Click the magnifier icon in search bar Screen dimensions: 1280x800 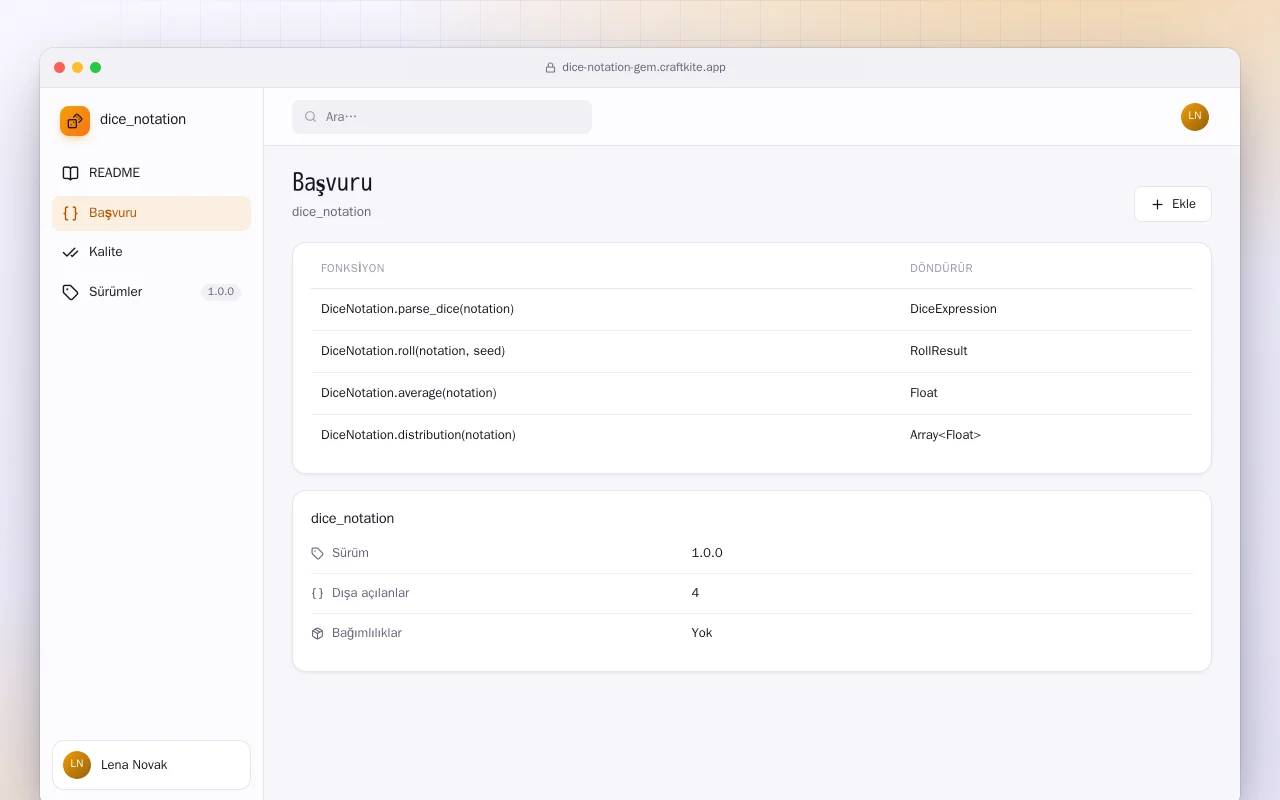tap(311, 117)
